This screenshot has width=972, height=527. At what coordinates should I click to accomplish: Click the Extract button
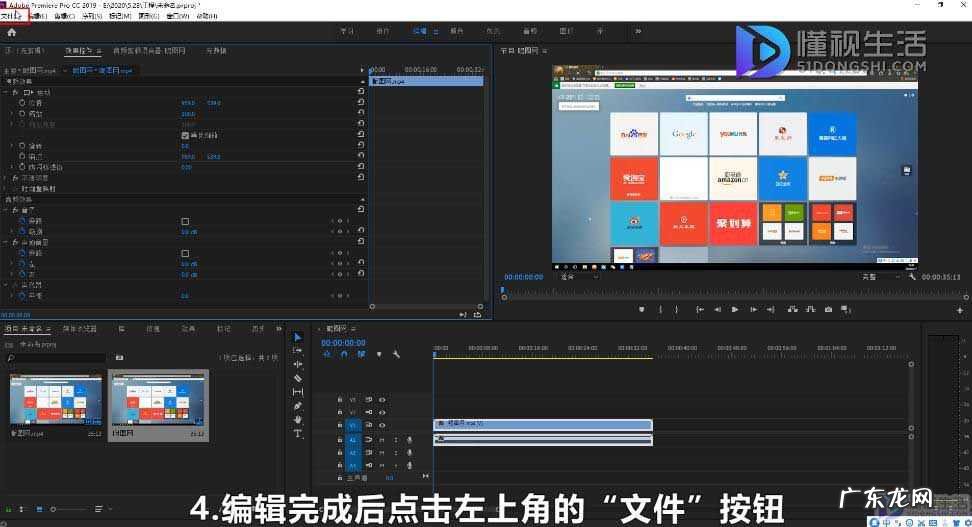810,309
